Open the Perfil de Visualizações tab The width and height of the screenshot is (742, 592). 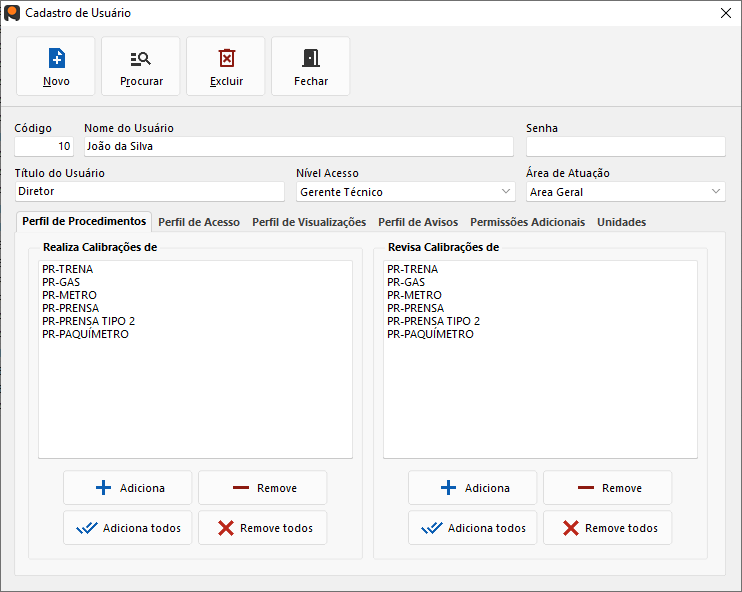(x=309, y=222)
